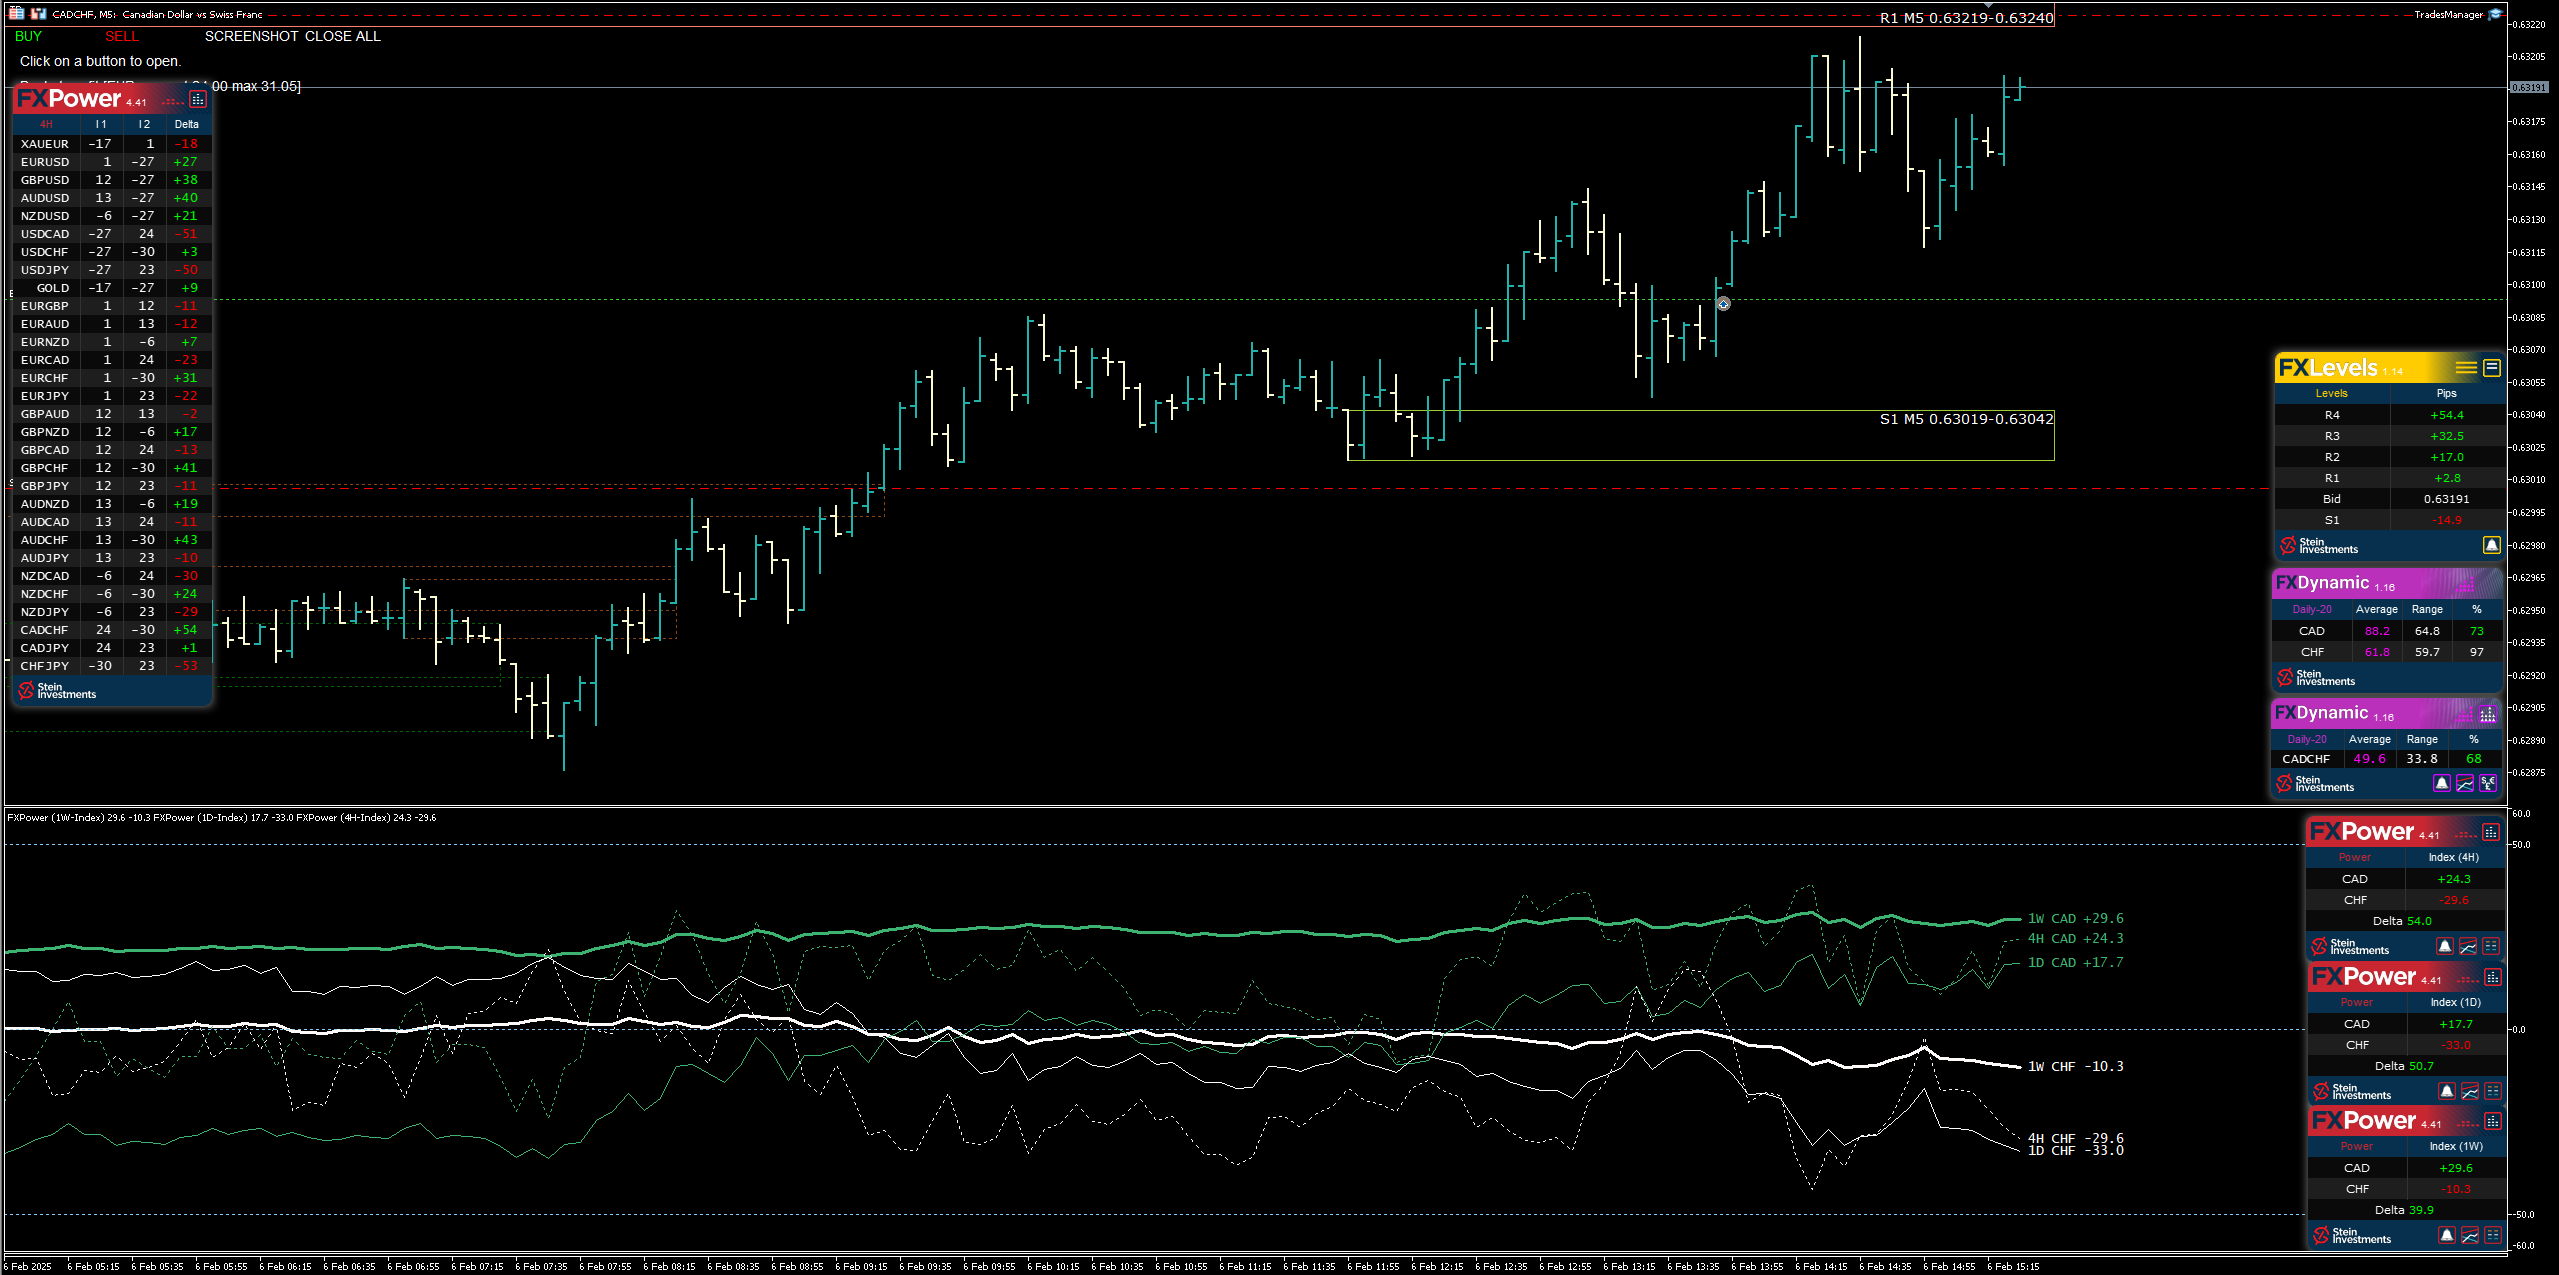The image size is (2559, 1275).
Task: Toggle the bell alert in CADCHF FXDynamic panel
Action: click(2442, 783)
